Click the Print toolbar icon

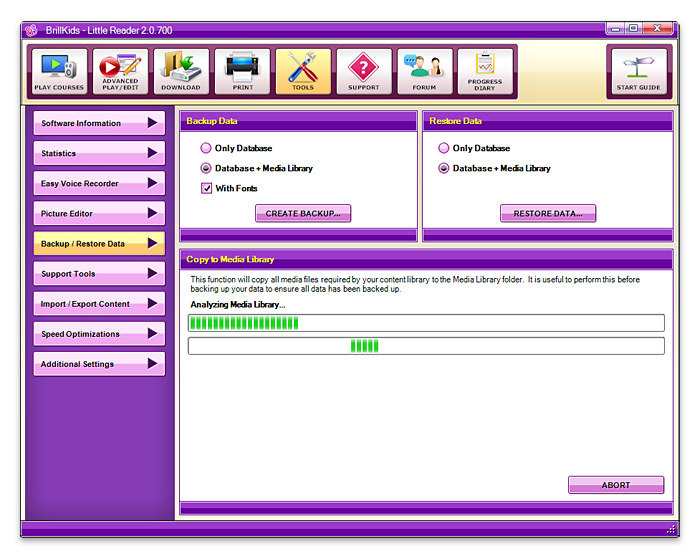pyautogui.click(x=242, y=71)
